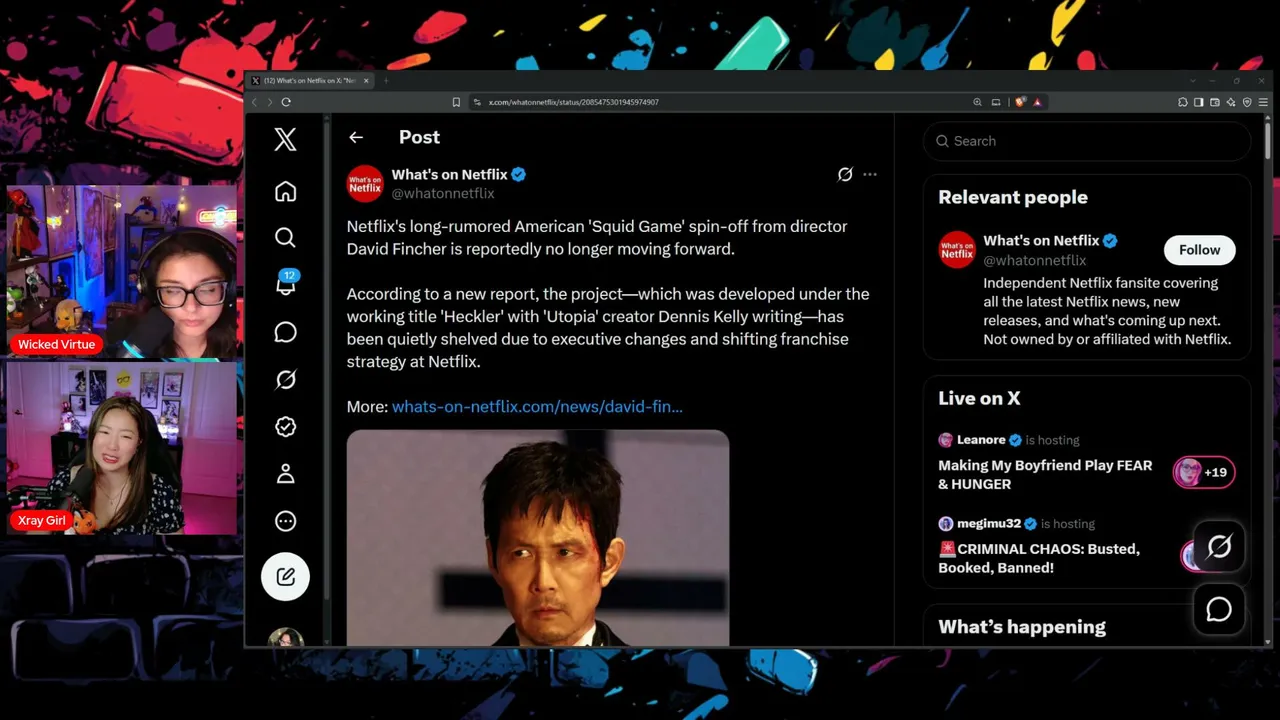The image size is (1280, 720).
Task: Open the tab search dropdown arrow
Action: 1192,80
